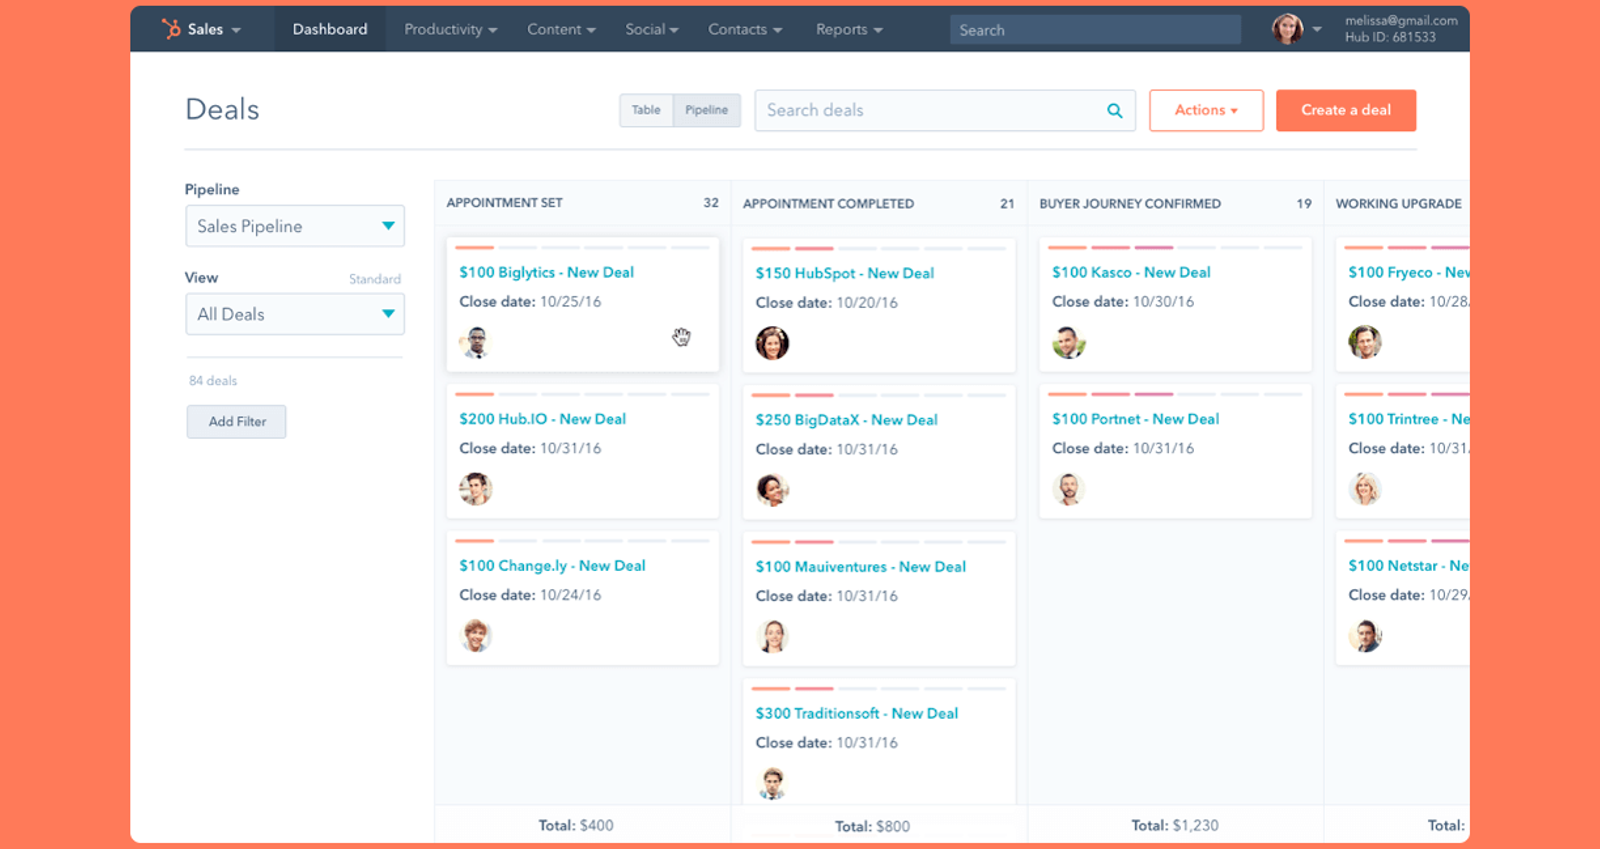Open $100 Kasco - New Deal
Image resolution: width=1600 pixels, height=849 pixels.
coord(1131,272)
